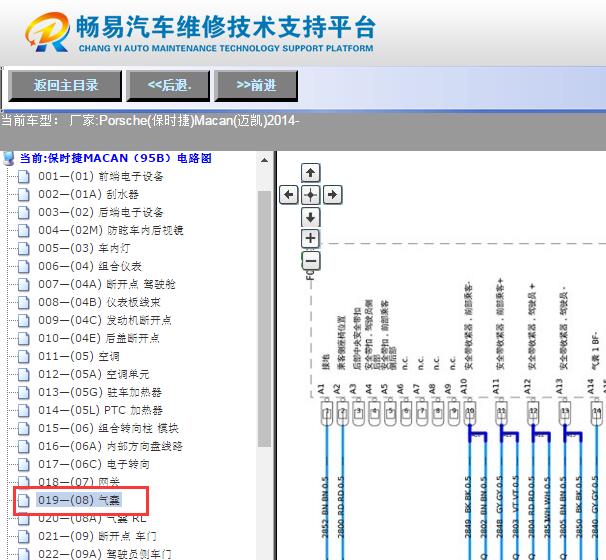Click pin label A1 in the diagram

click(x=321, y=389)
